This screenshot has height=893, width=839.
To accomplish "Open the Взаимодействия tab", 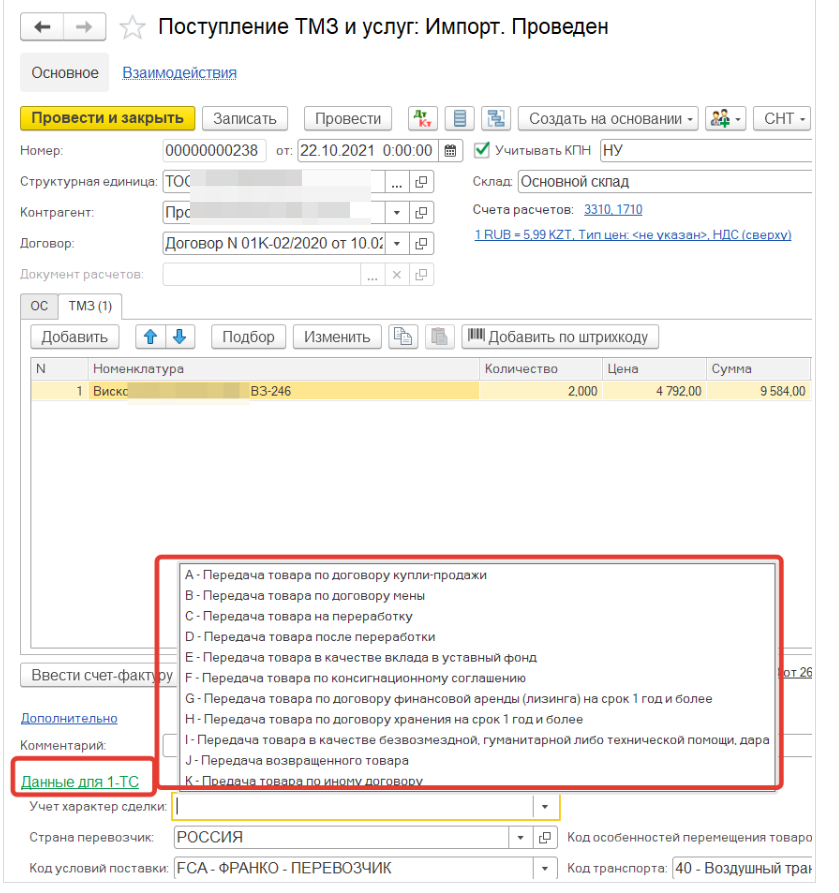I will pos(179,73).
